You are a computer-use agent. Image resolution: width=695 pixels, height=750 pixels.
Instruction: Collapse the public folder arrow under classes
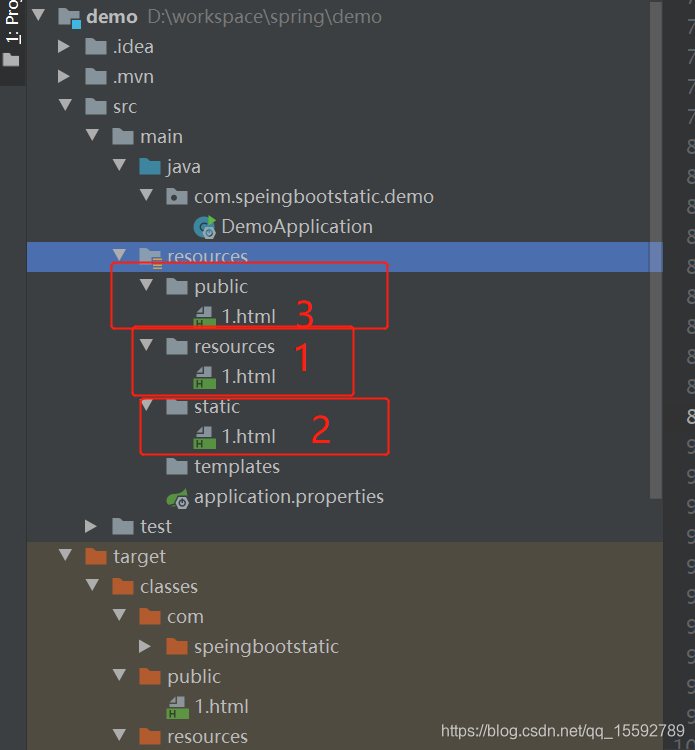click(119, 675)
